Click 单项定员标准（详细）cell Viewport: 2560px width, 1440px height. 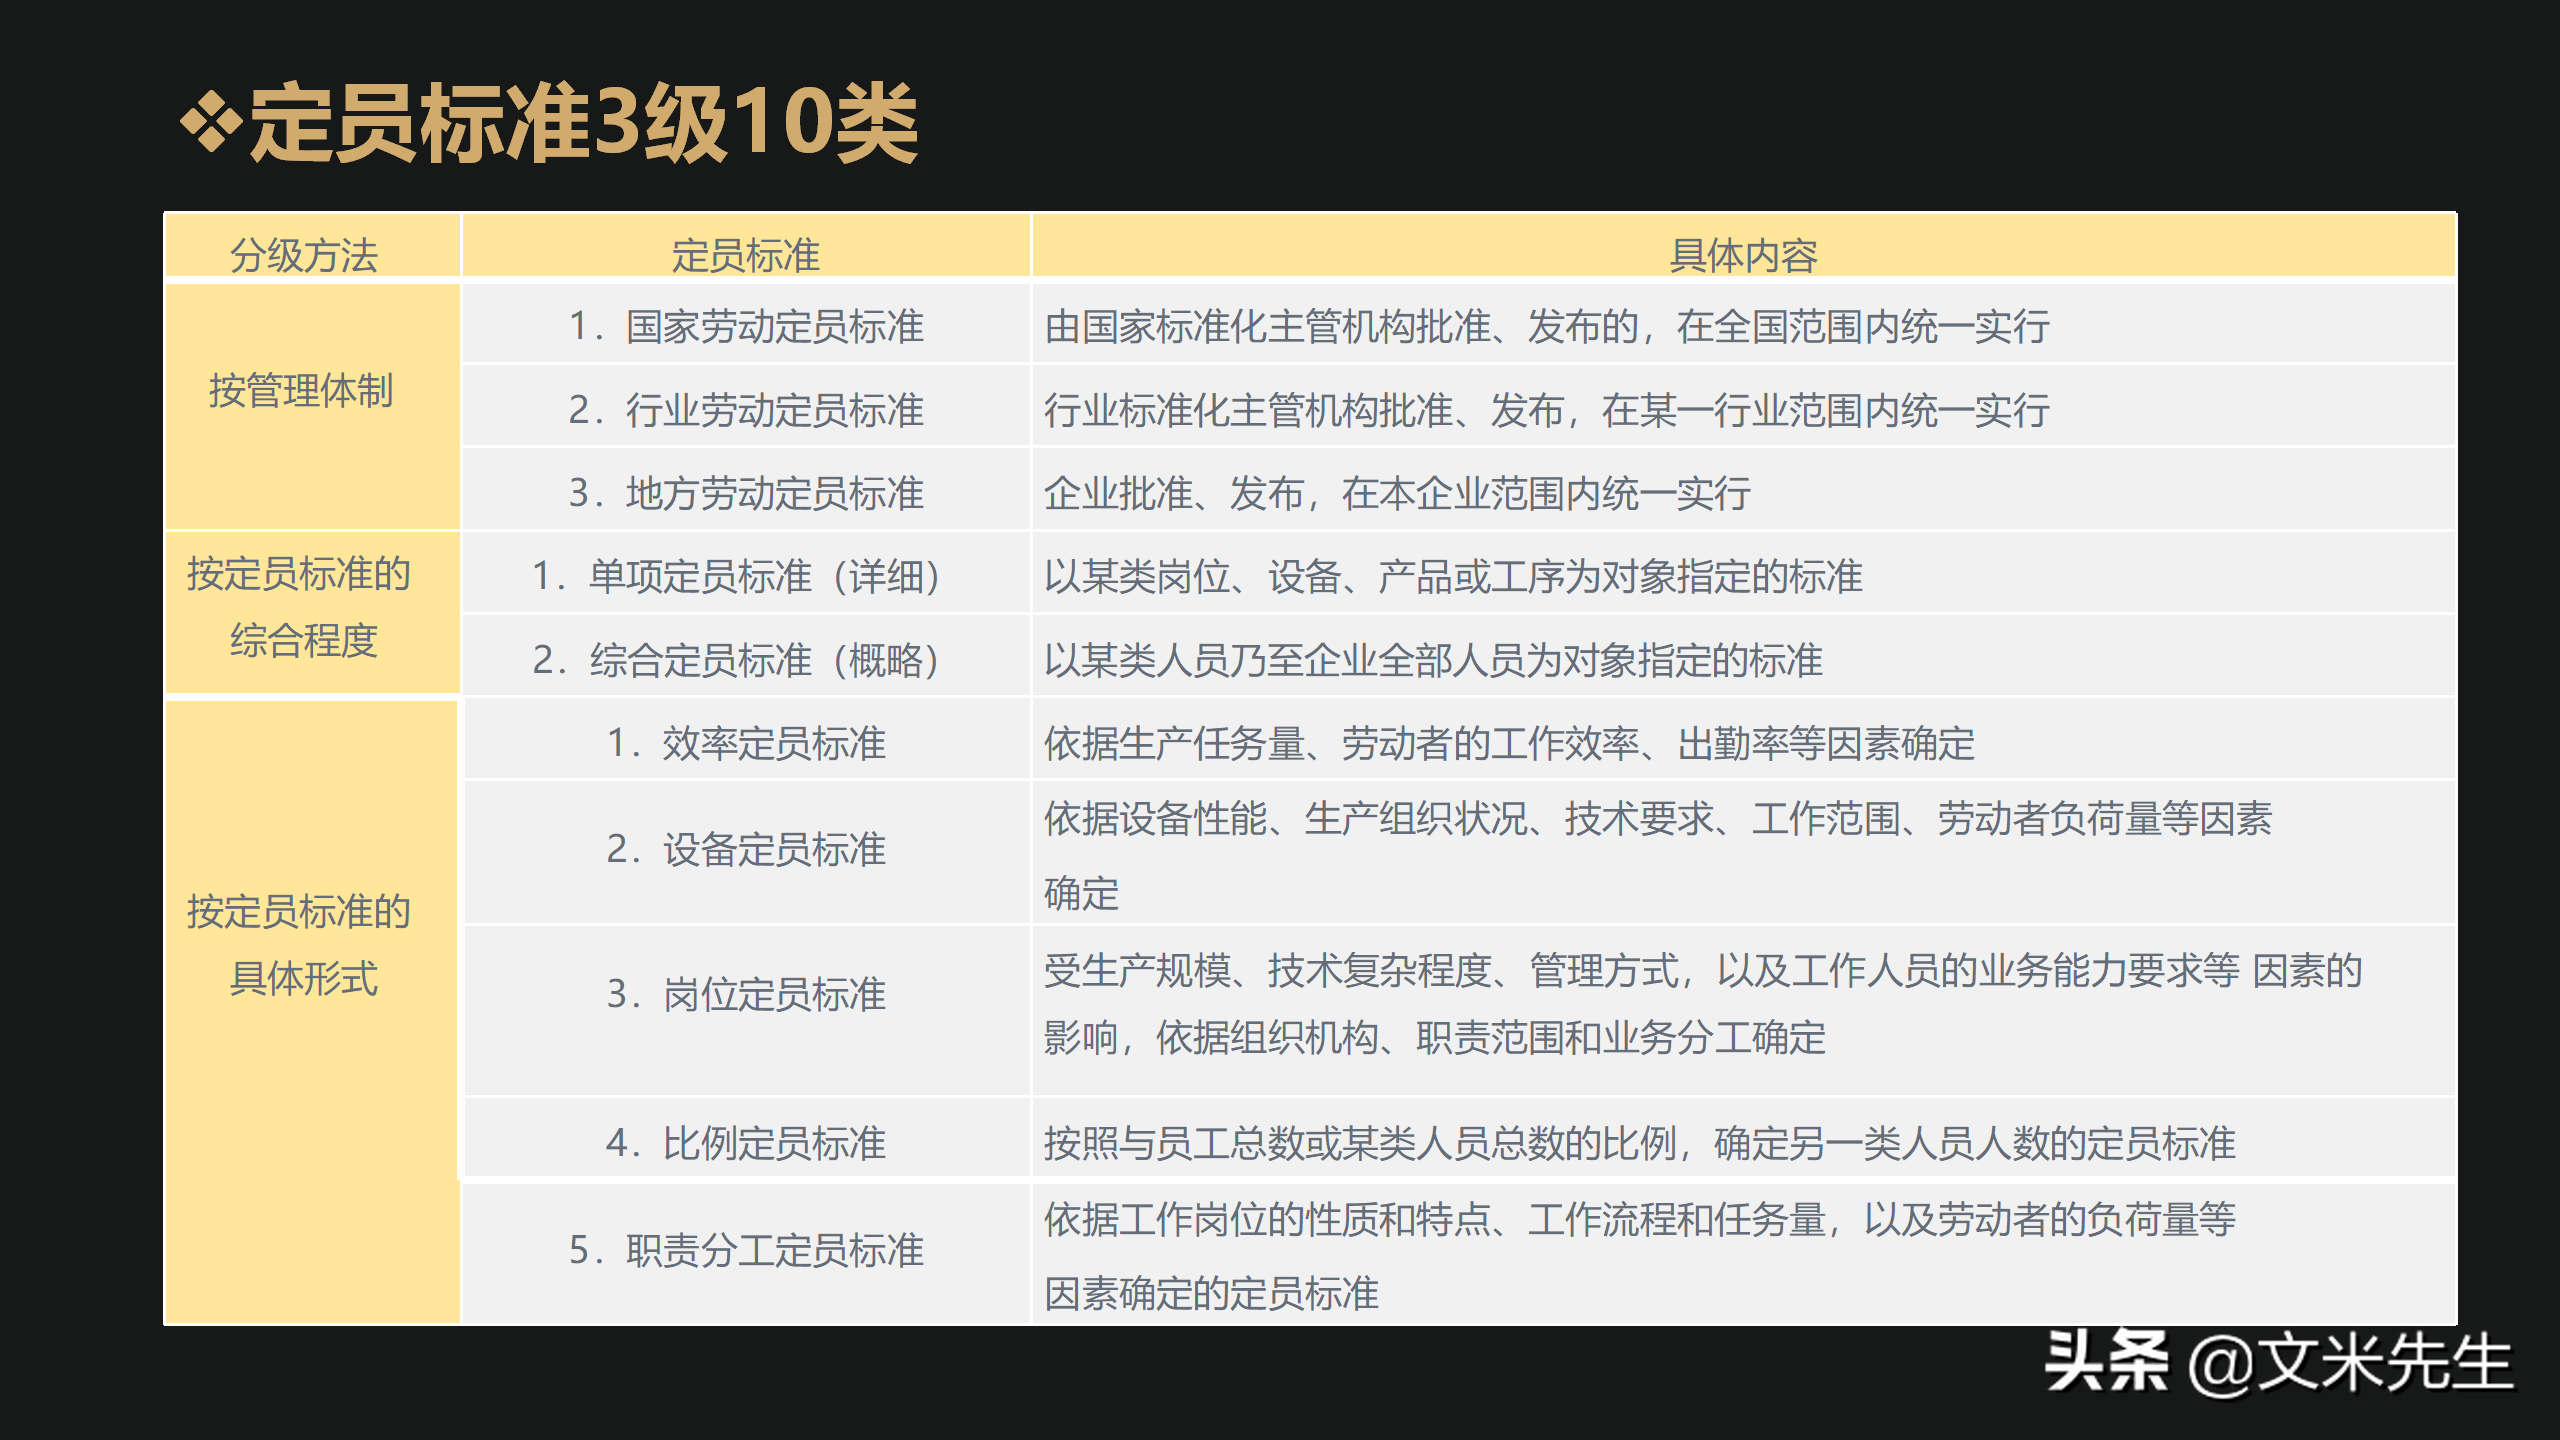click(x=745, y=575)
